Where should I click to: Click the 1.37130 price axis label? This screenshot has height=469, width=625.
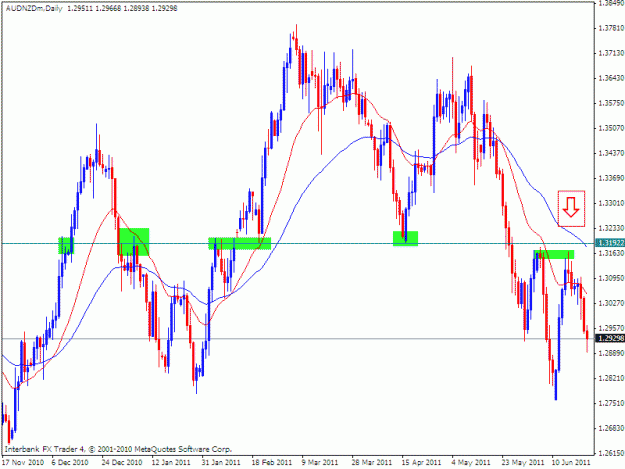coord(611,53)
